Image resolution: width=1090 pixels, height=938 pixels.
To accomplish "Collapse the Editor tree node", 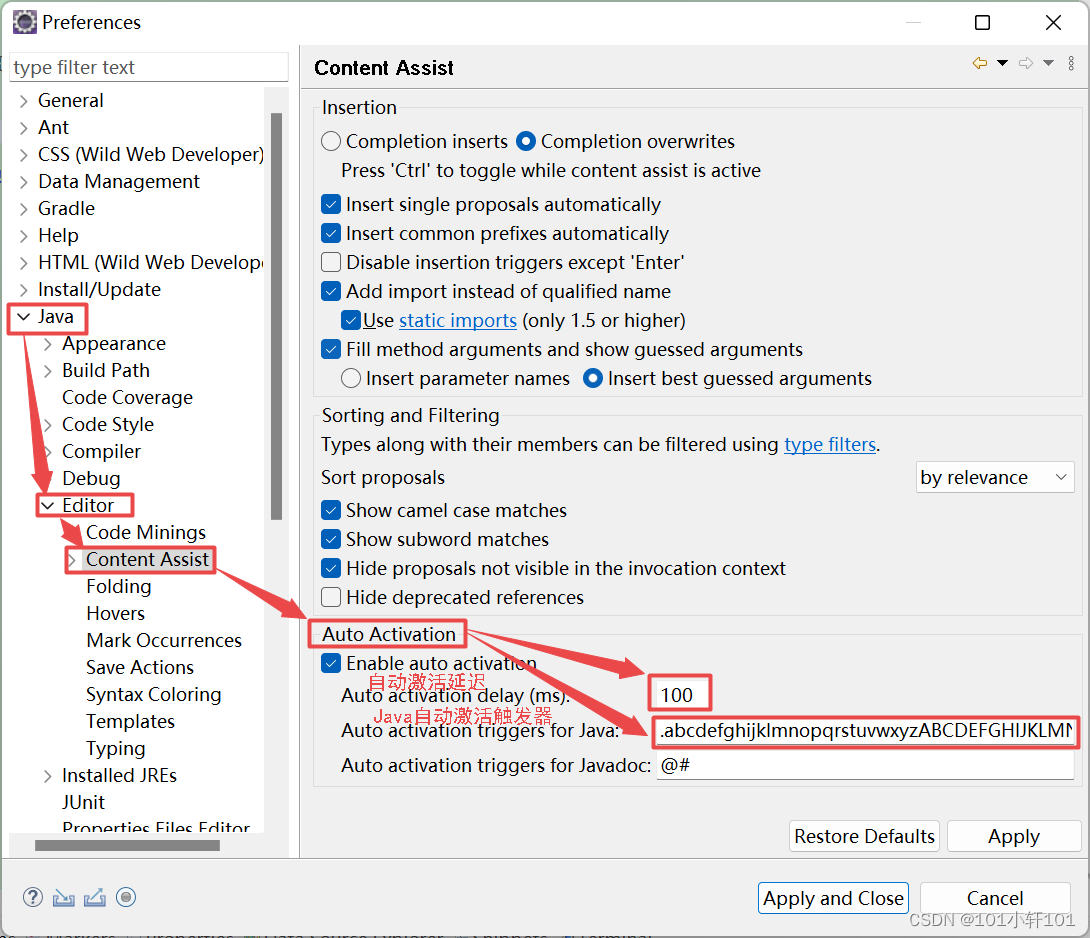I will click(x=47, y=506).
